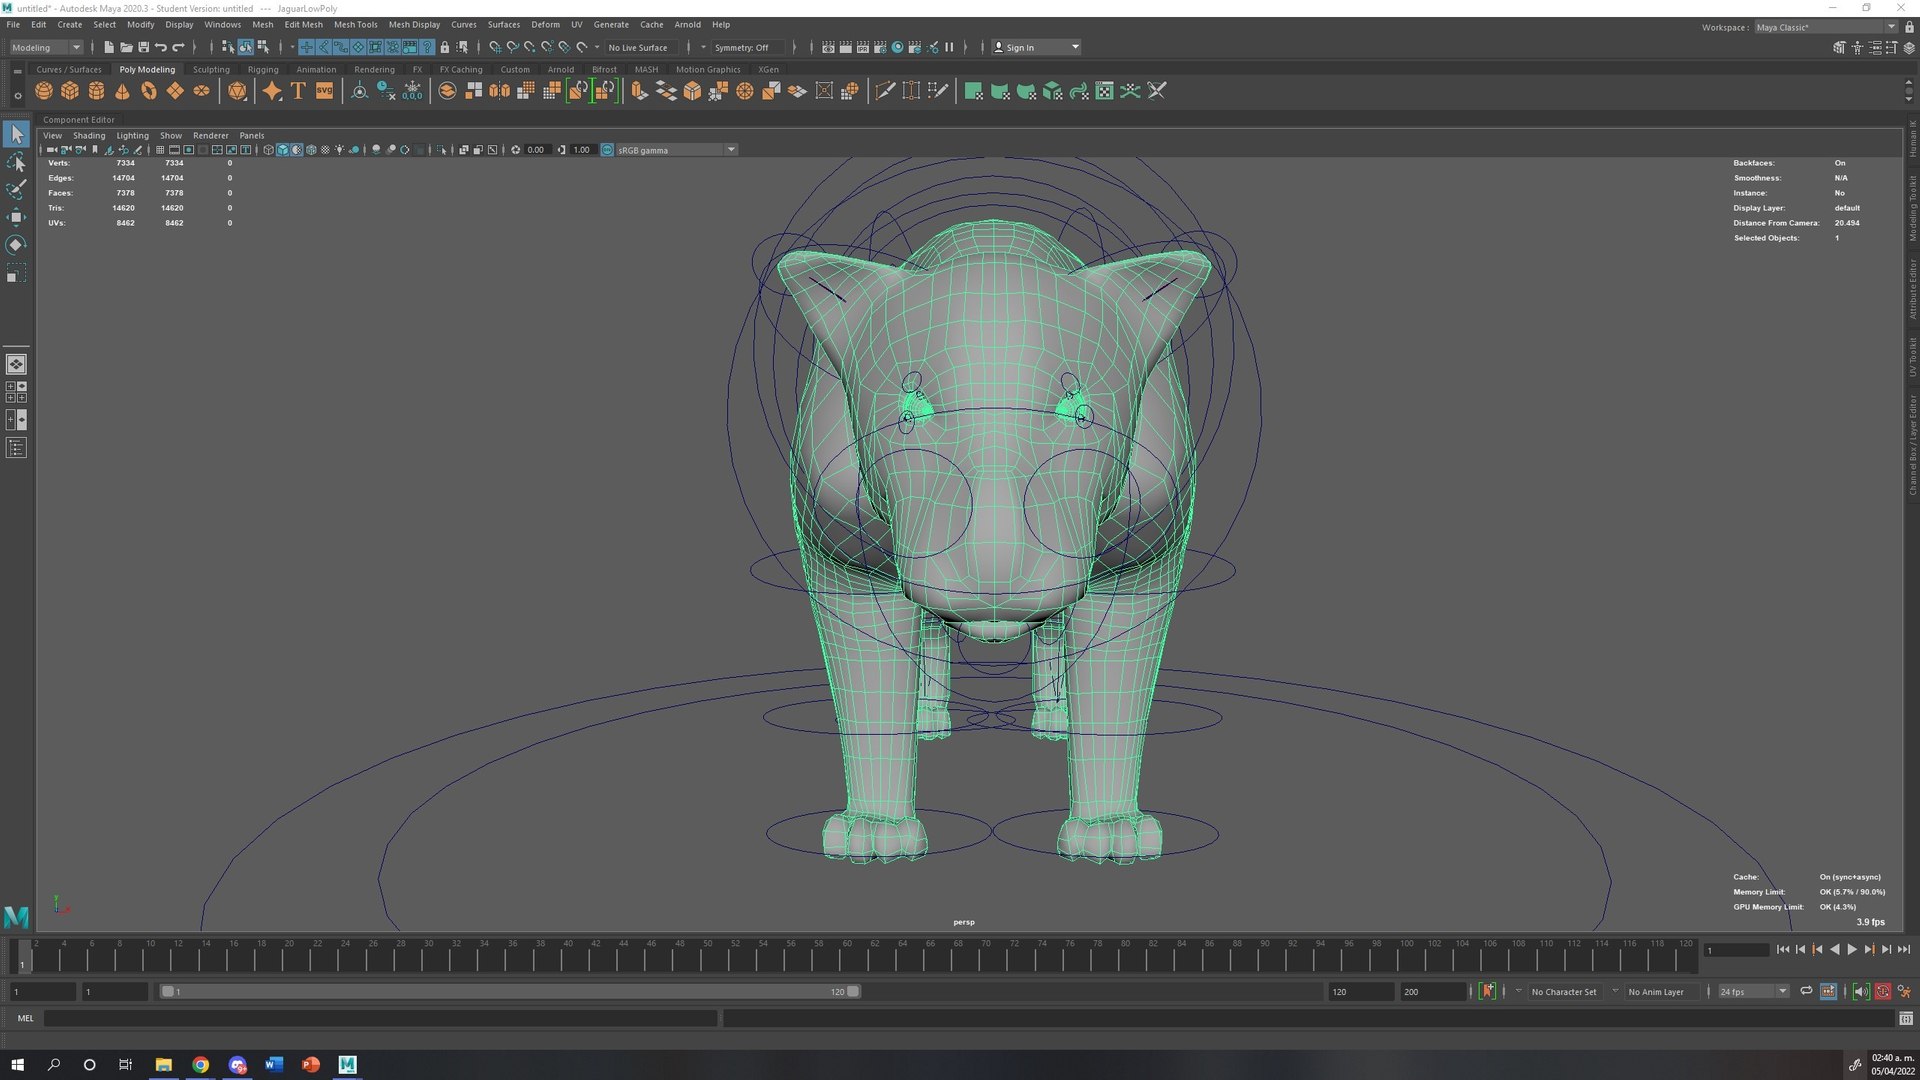
Task: Create a polygon cylinder from the shelf
Action: [x=96, y=91]
